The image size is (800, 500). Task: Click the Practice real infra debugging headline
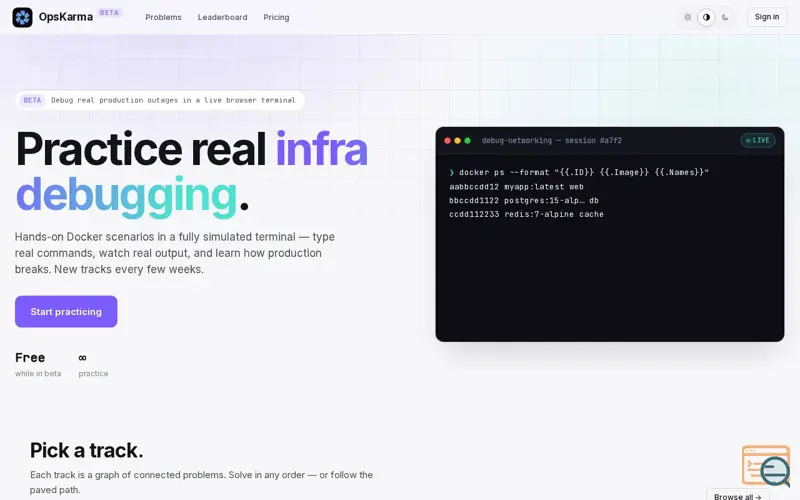click(x=191, y=172)
